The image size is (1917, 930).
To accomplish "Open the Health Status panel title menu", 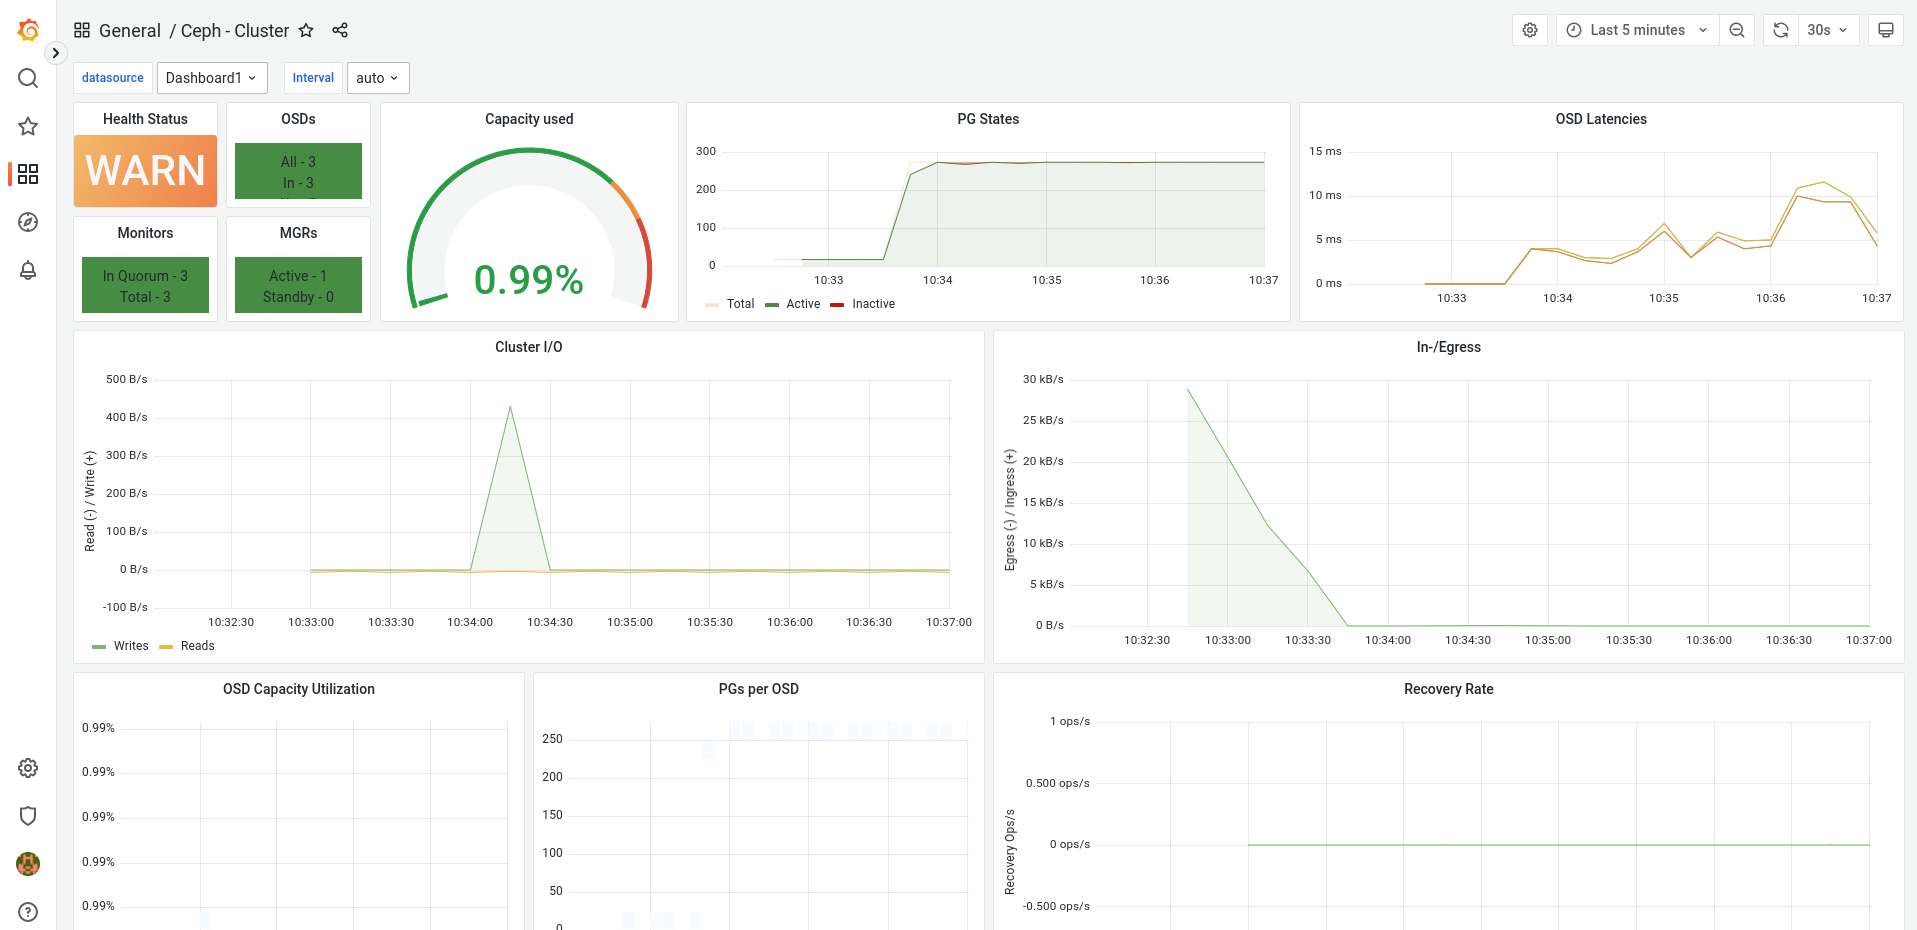I will (x=145, y=119).
